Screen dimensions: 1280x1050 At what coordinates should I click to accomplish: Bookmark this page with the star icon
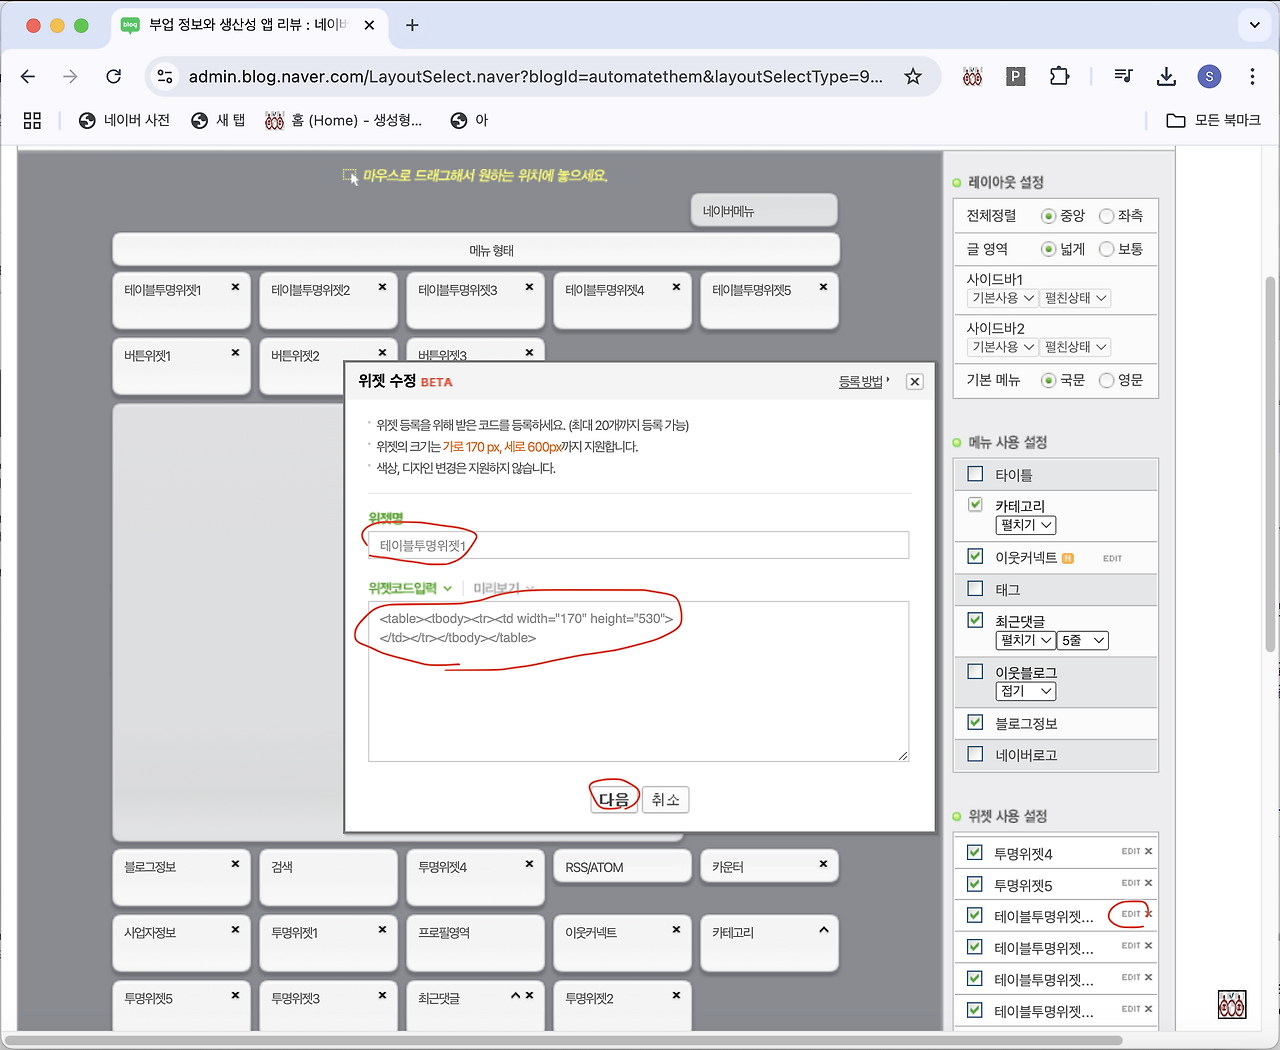pos(912,77)
